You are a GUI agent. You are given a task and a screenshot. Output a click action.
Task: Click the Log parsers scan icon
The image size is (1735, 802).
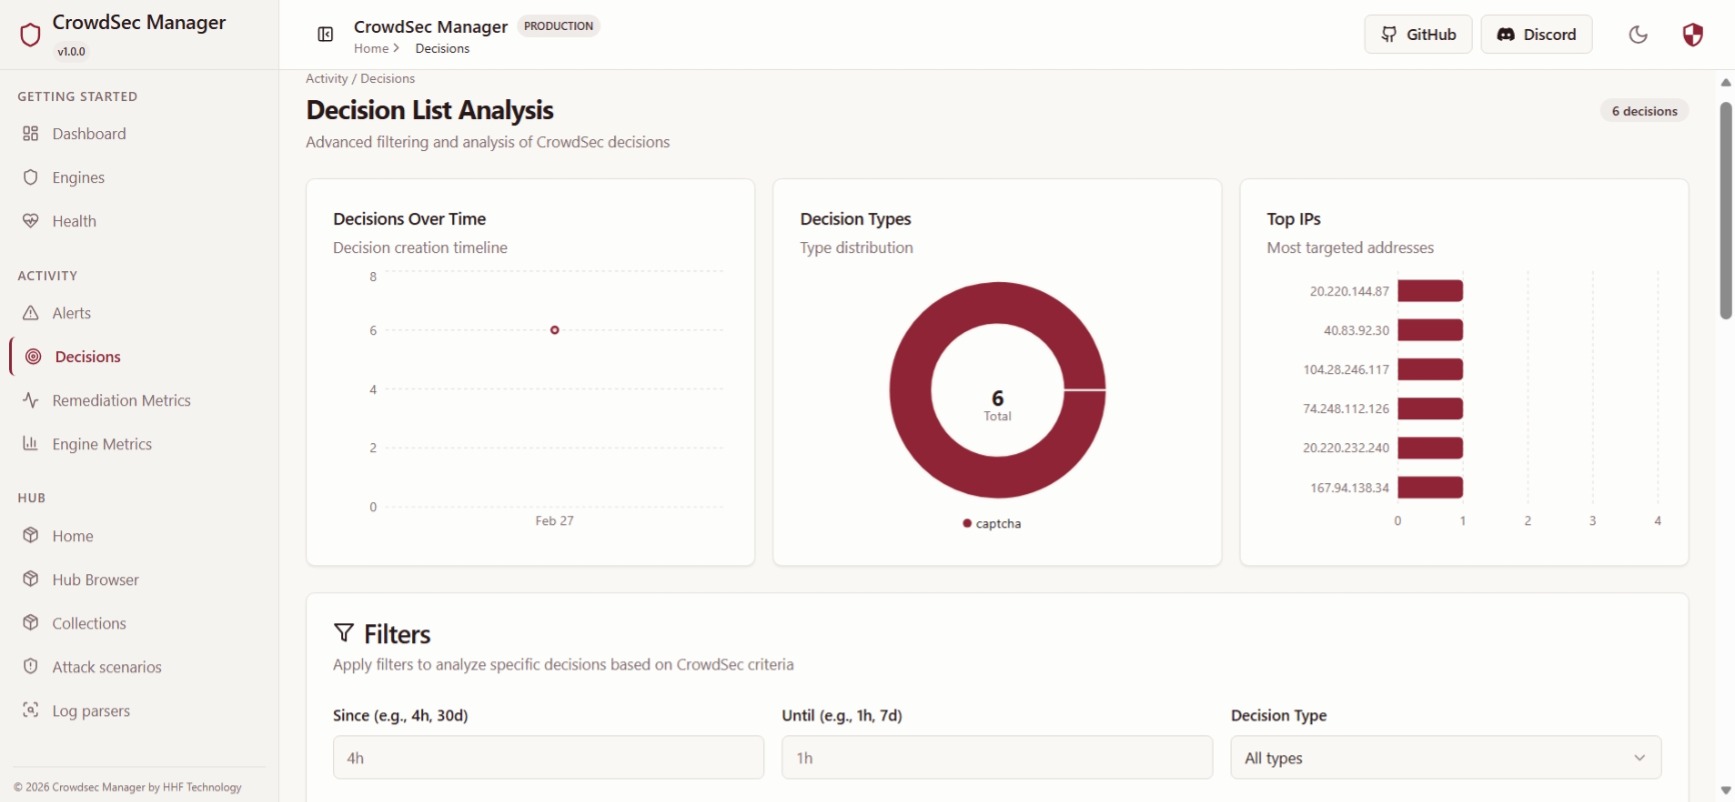pos(31,710)
